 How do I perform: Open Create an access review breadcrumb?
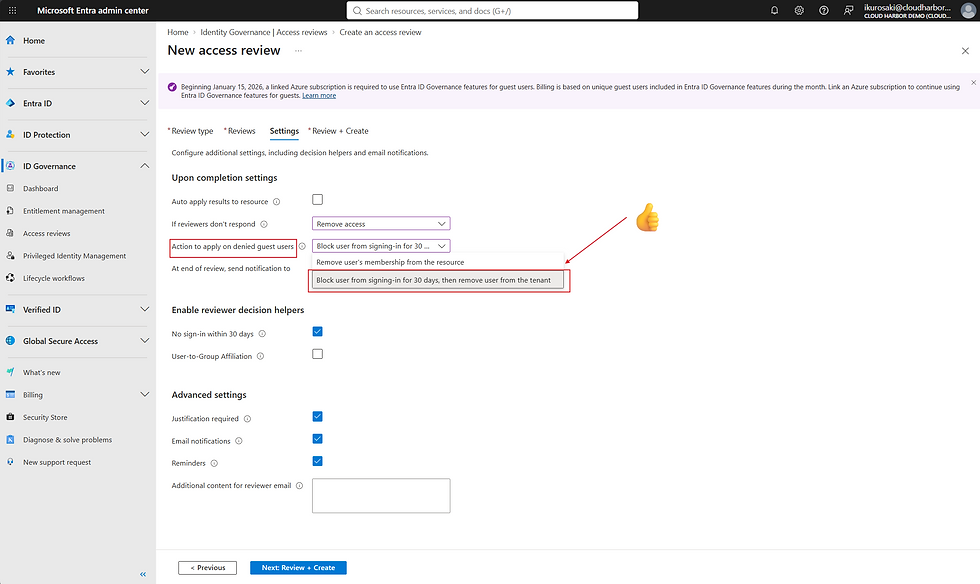pyautogui.click(x=380, y=33)
